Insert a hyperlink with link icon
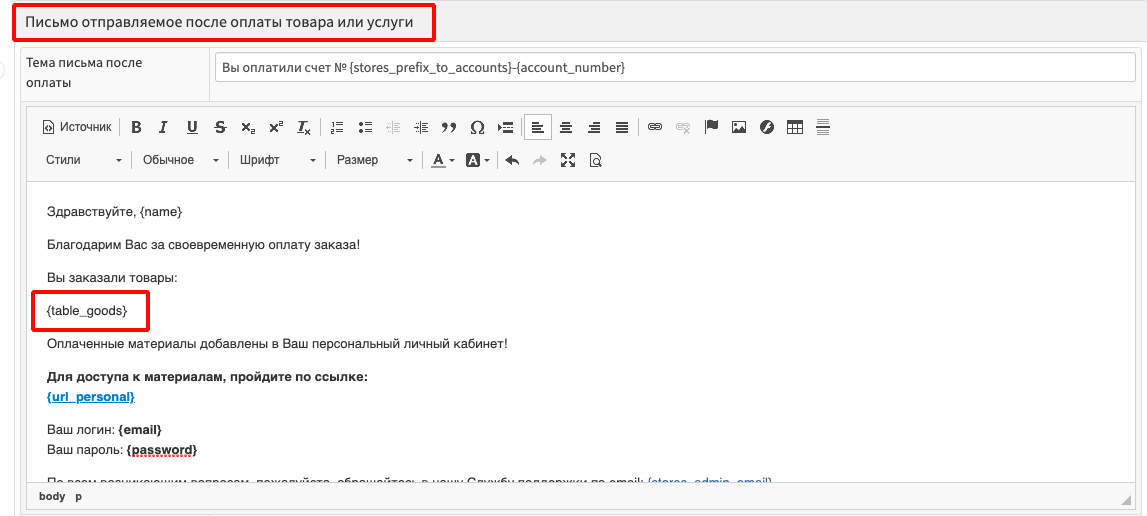The height and width of the screenshot is (516, 1147). pos(655,127)
